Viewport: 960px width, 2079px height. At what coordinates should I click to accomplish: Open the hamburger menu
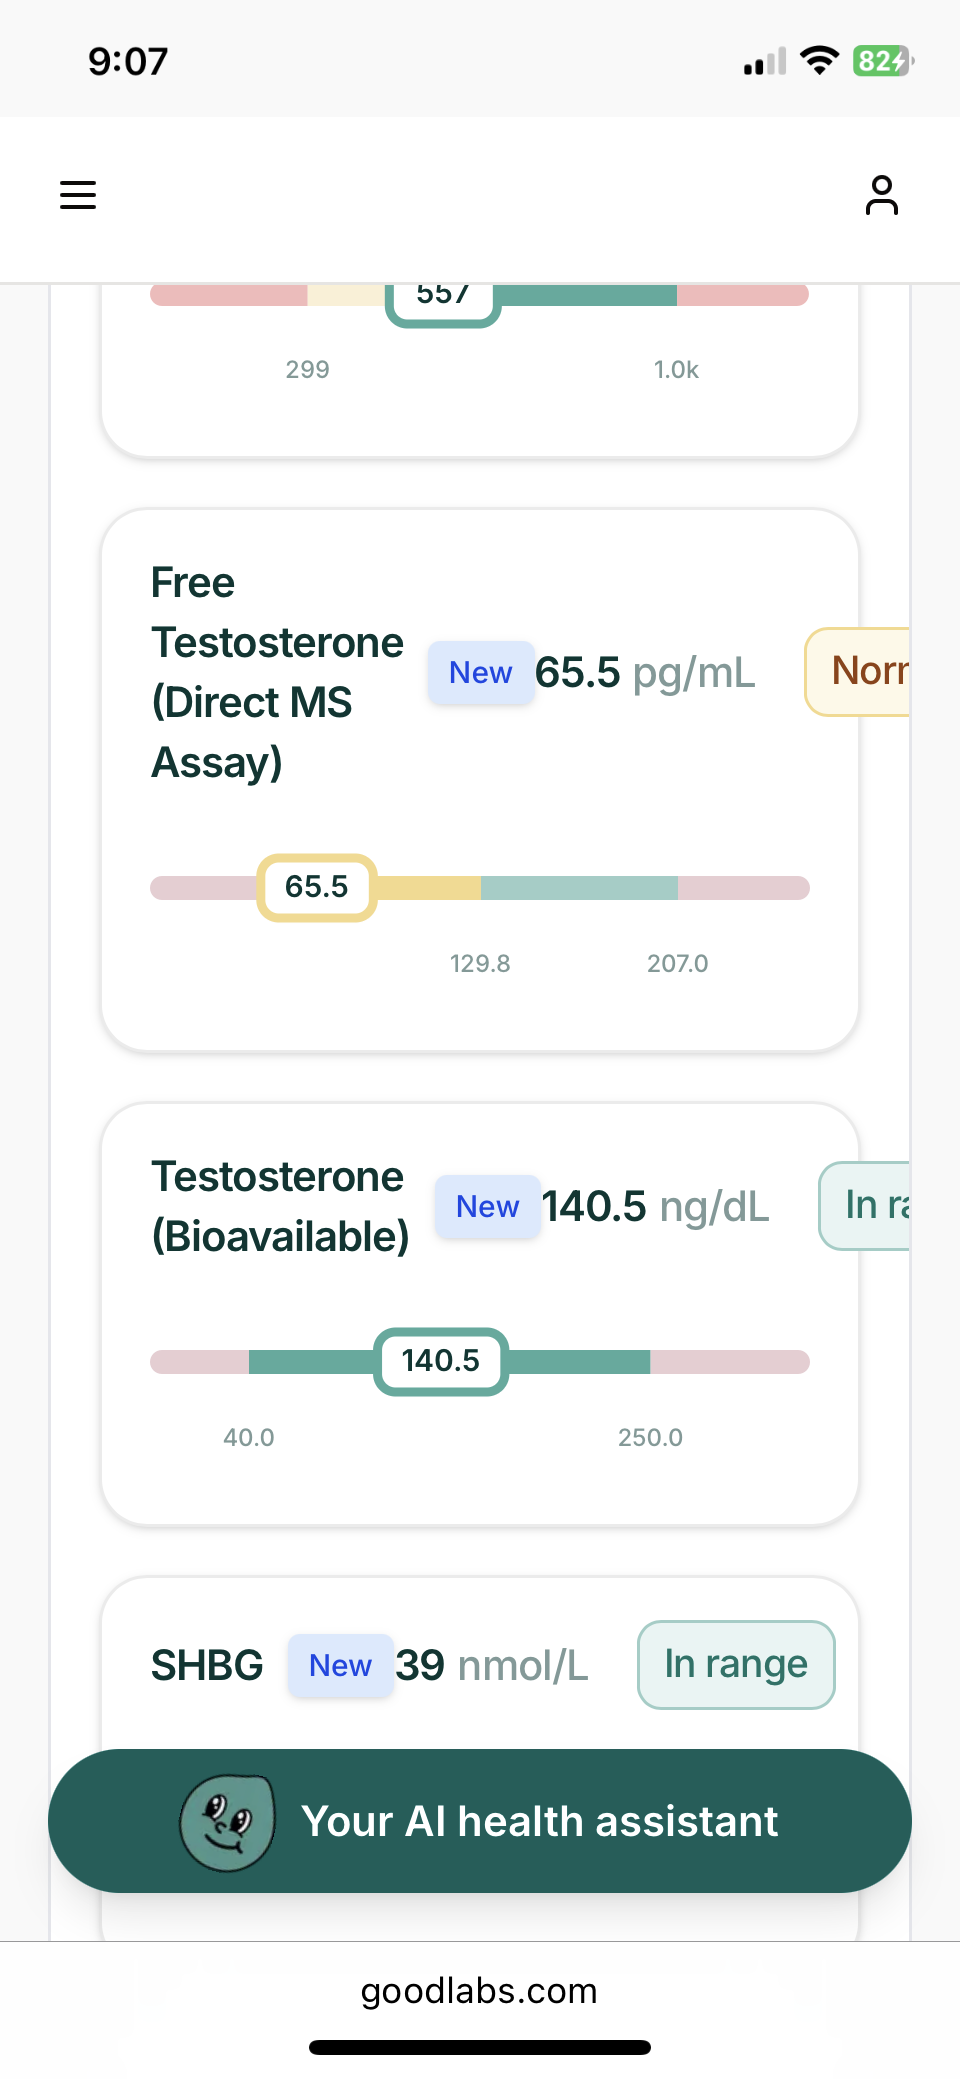(x=78, y=195)
